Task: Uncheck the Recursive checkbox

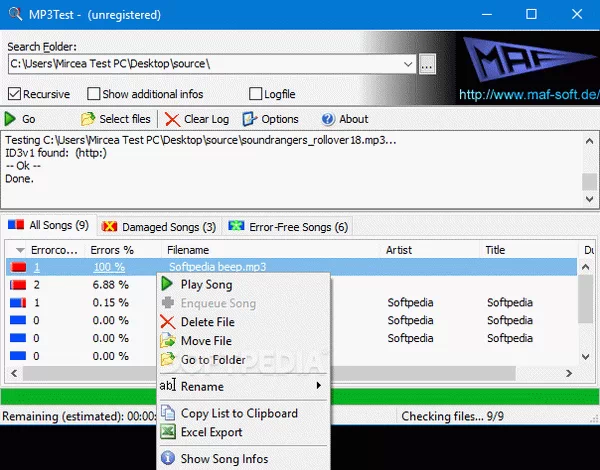Action: (13, 94)
